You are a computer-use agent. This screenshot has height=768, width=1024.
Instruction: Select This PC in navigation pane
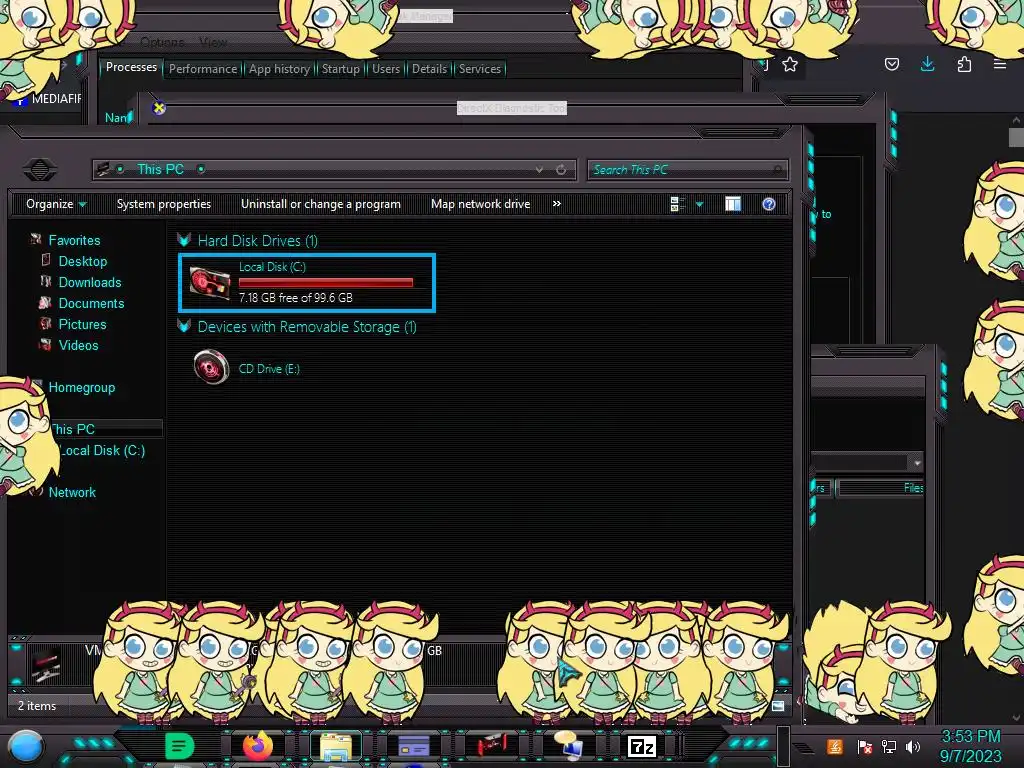point(75,429)
